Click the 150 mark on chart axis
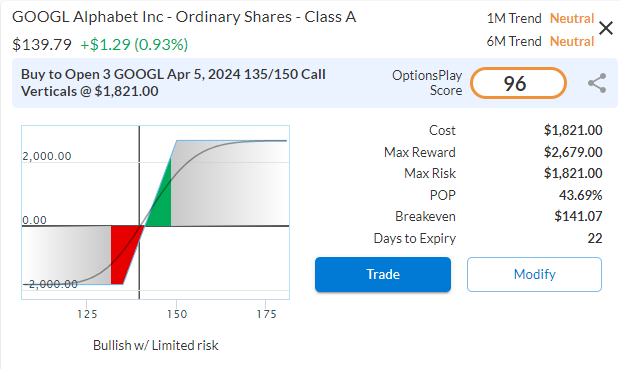This screenshot has height=369, width=620. [176, 314]
